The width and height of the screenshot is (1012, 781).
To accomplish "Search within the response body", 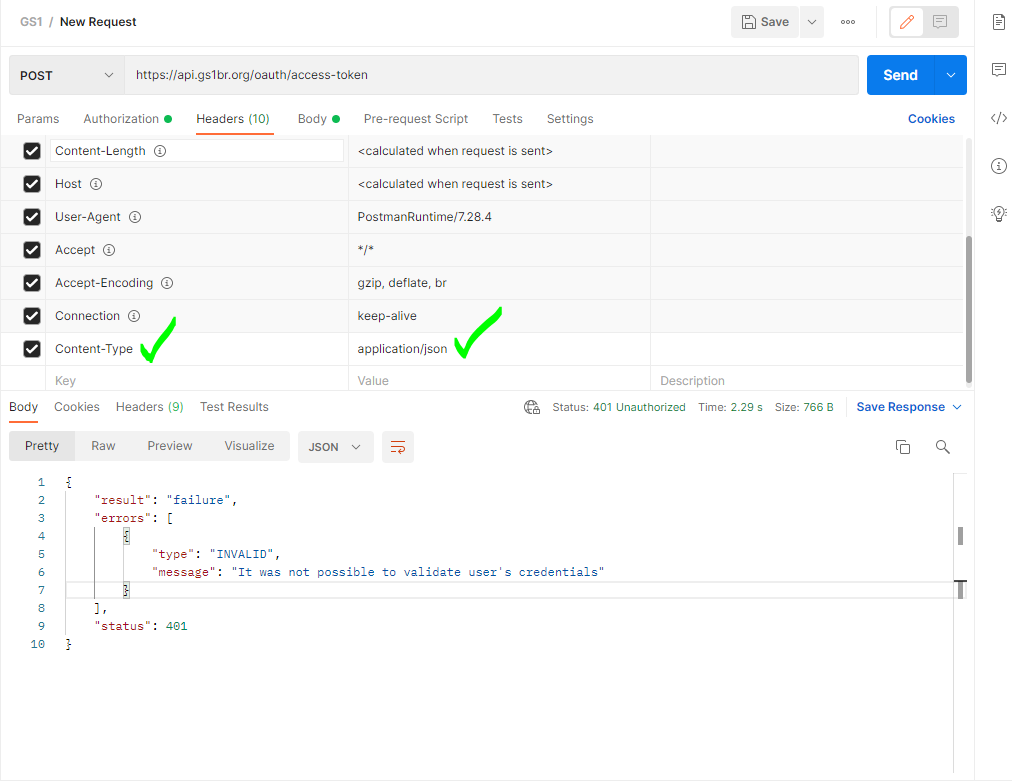I will pos(942,447).
